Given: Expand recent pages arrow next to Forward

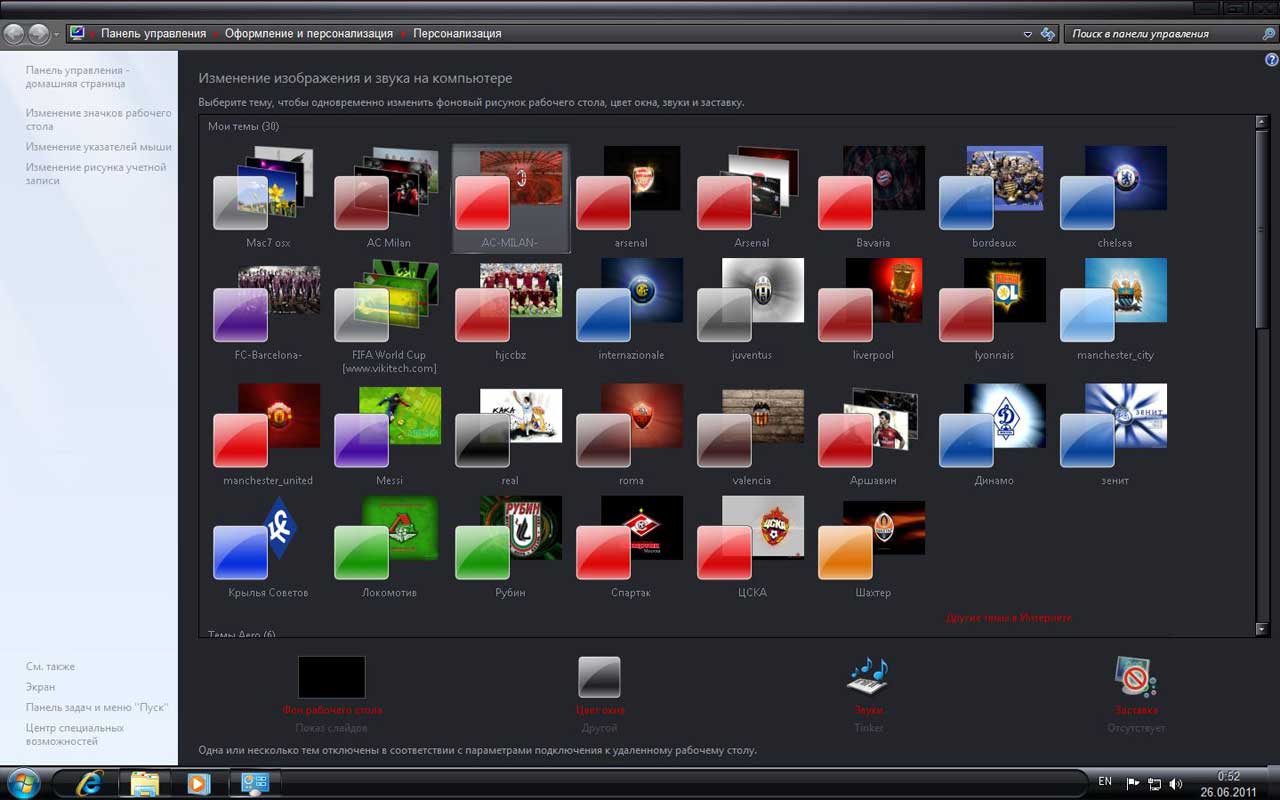Looking at the screenshot, I should [x=57, y=34].
